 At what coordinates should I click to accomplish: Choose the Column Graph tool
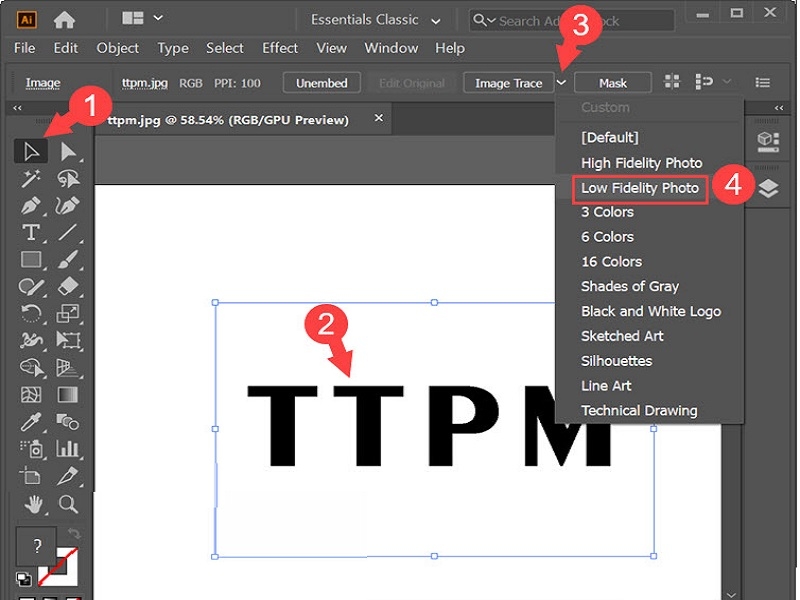pos(68,449)
